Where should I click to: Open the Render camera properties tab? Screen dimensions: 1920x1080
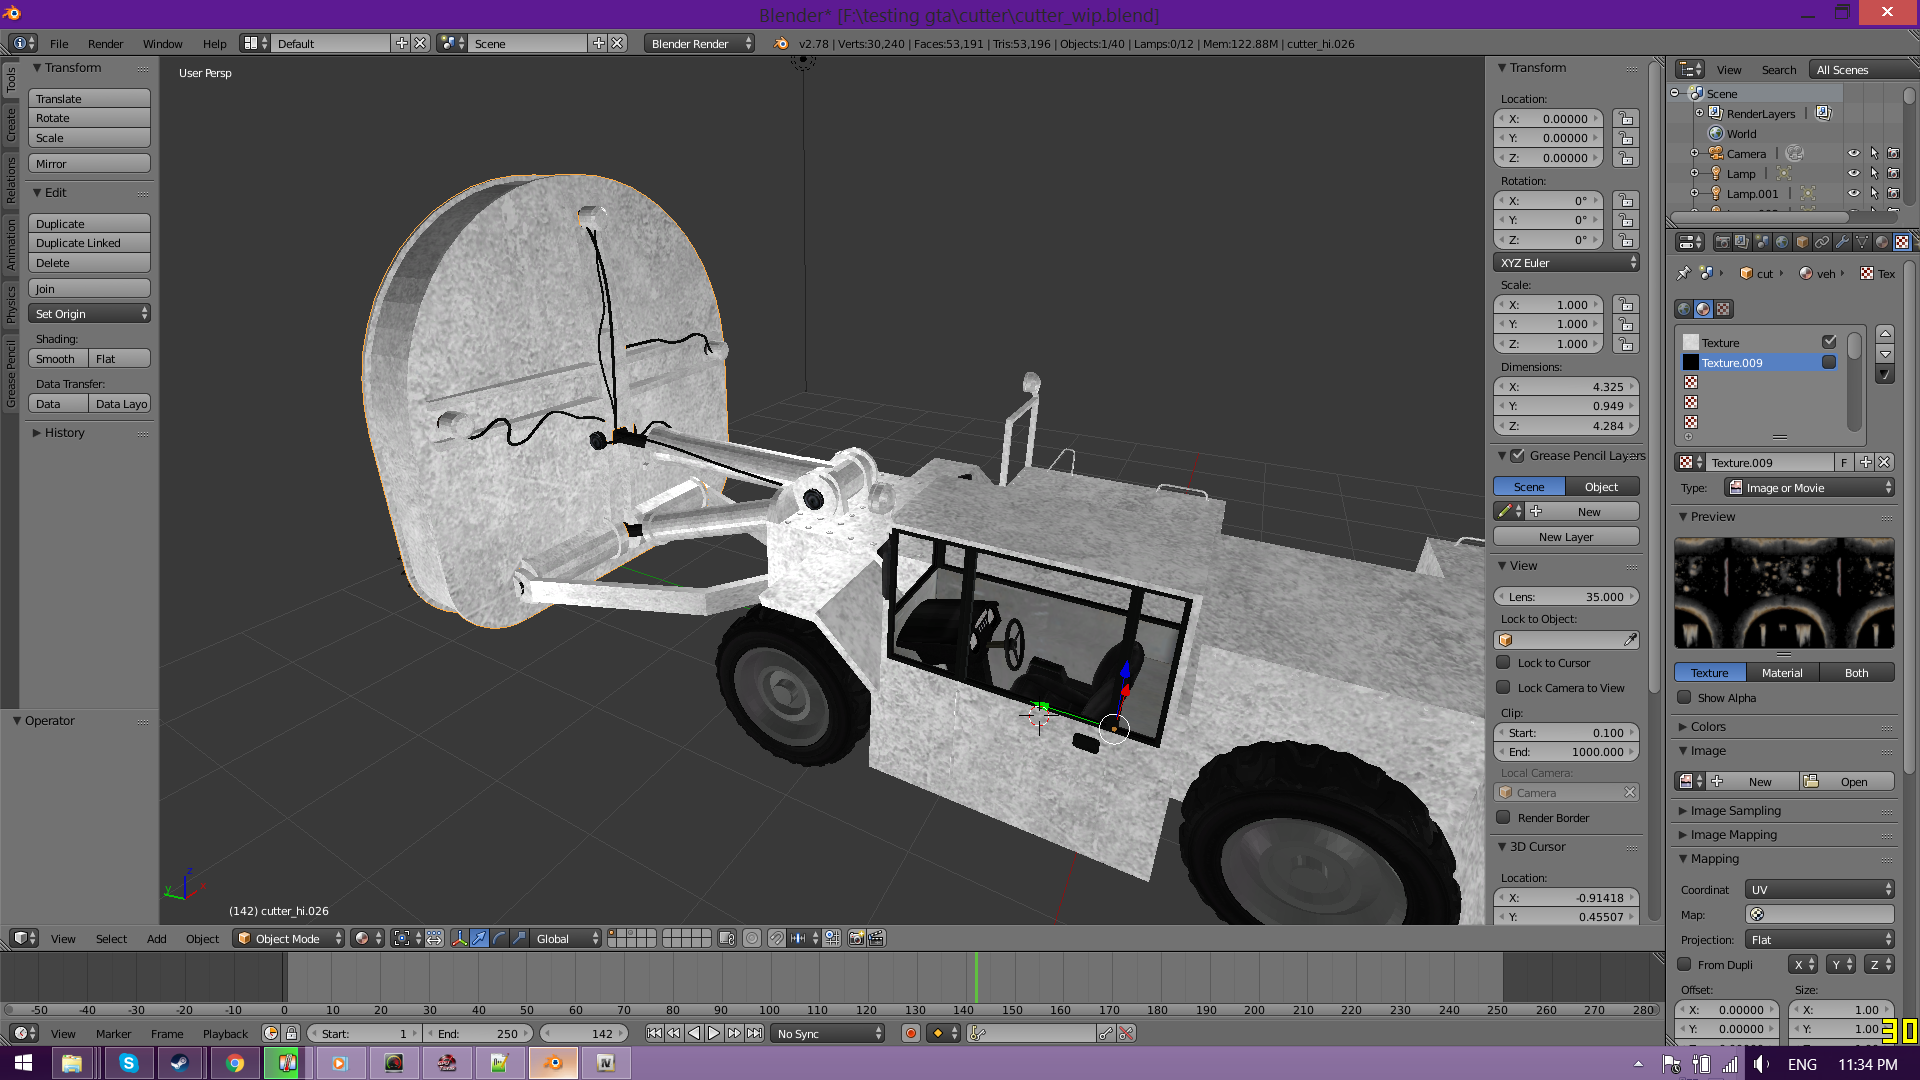(1722, 242)
